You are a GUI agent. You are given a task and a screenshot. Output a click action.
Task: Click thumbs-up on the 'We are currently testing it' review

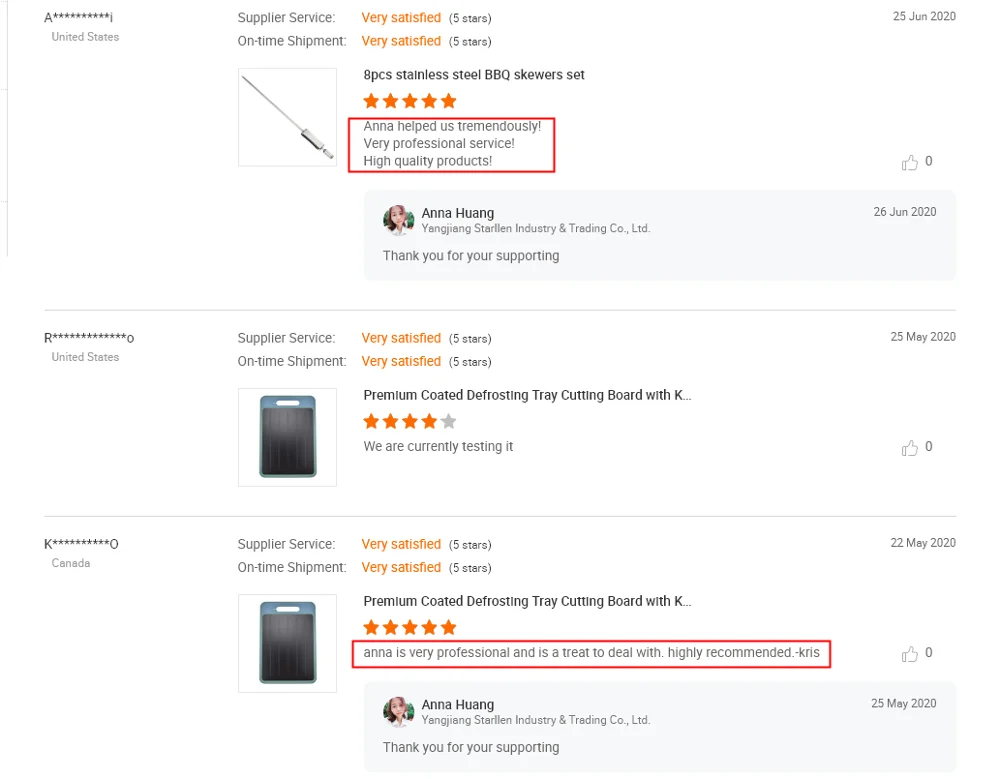909,448
